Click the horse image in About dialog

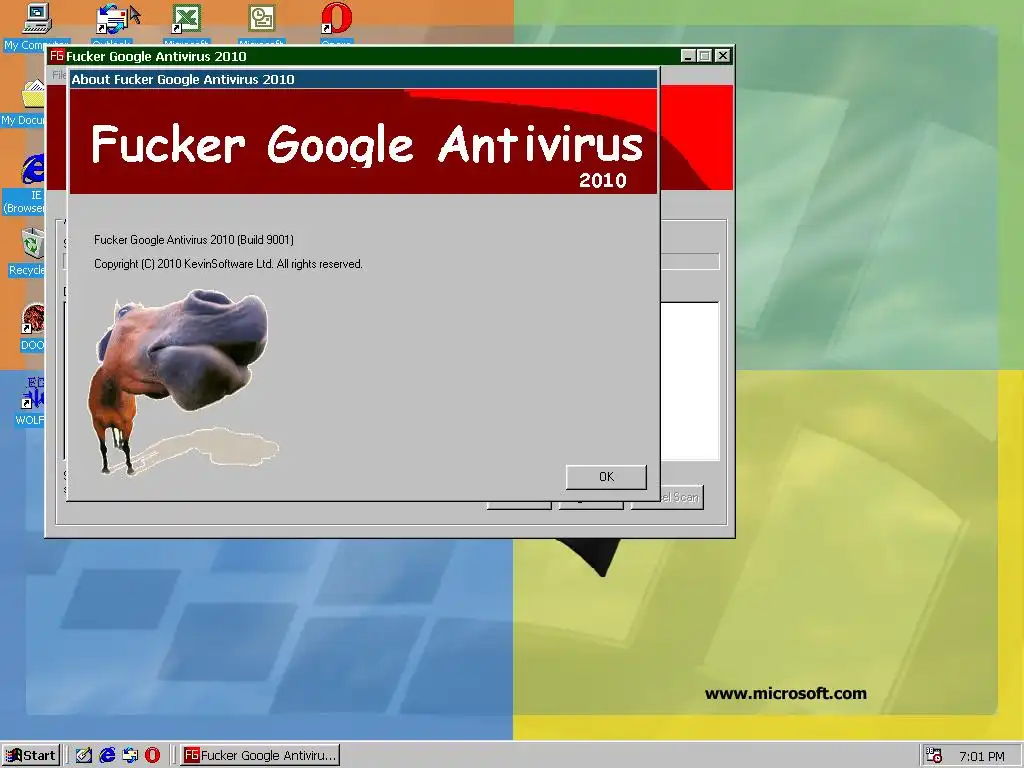(182, 382)
